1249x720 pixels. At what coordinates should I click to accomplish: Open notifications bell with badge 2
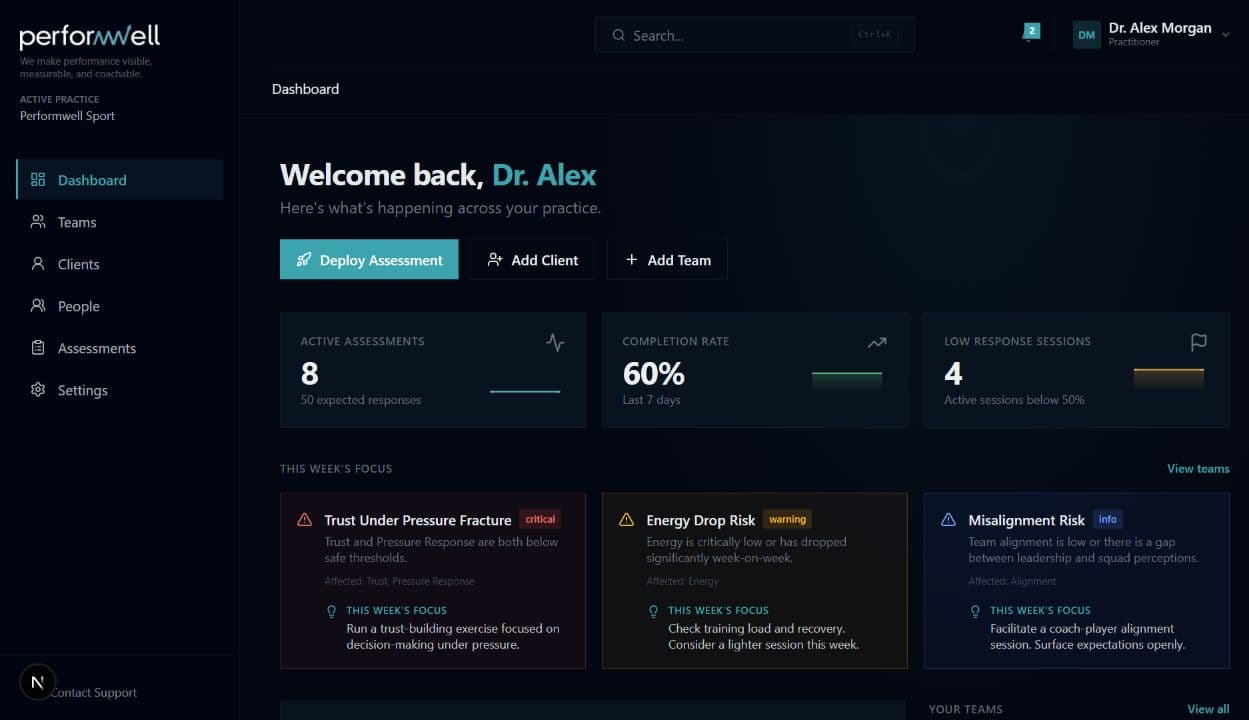click(1029, 34)
